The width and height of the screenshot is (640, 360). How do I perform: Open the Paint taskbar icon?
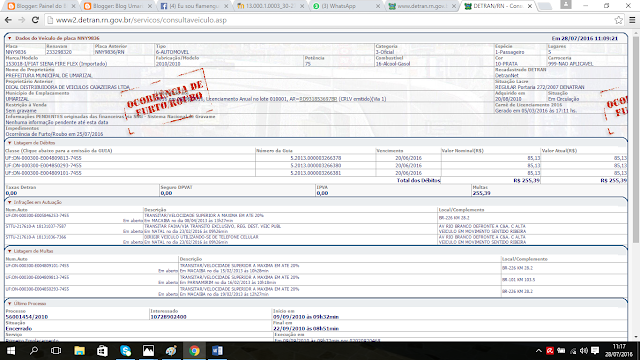pos(171,351)
